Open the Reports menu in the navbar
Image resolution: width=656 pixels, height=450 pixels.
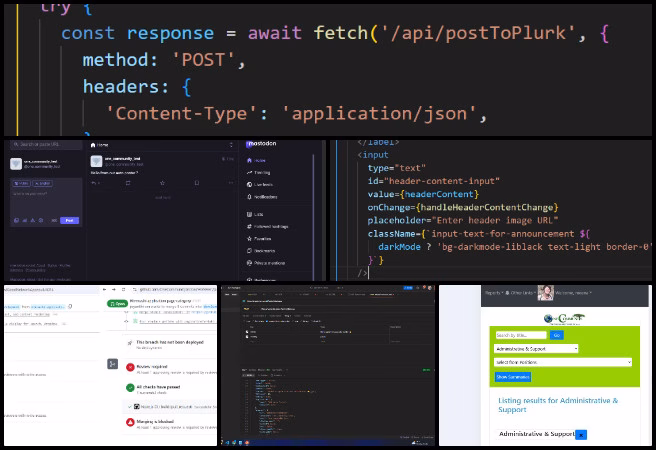[x=493, y=293]
